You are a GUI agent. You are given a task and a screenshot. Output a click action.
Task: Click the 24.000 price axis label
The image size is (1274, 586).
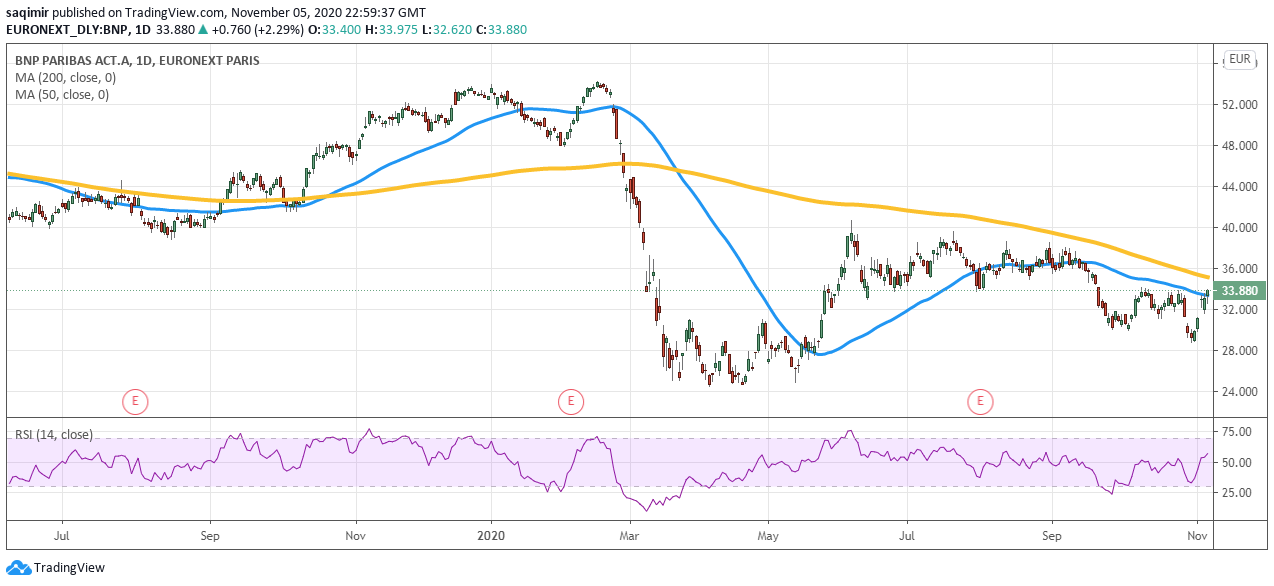[x=1239, y=392]
